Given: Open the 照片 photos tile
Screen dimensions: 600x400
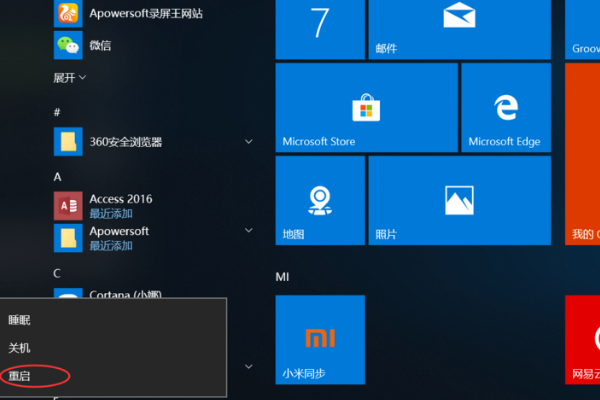Looking at the screenshot, I should pos(460,200).
